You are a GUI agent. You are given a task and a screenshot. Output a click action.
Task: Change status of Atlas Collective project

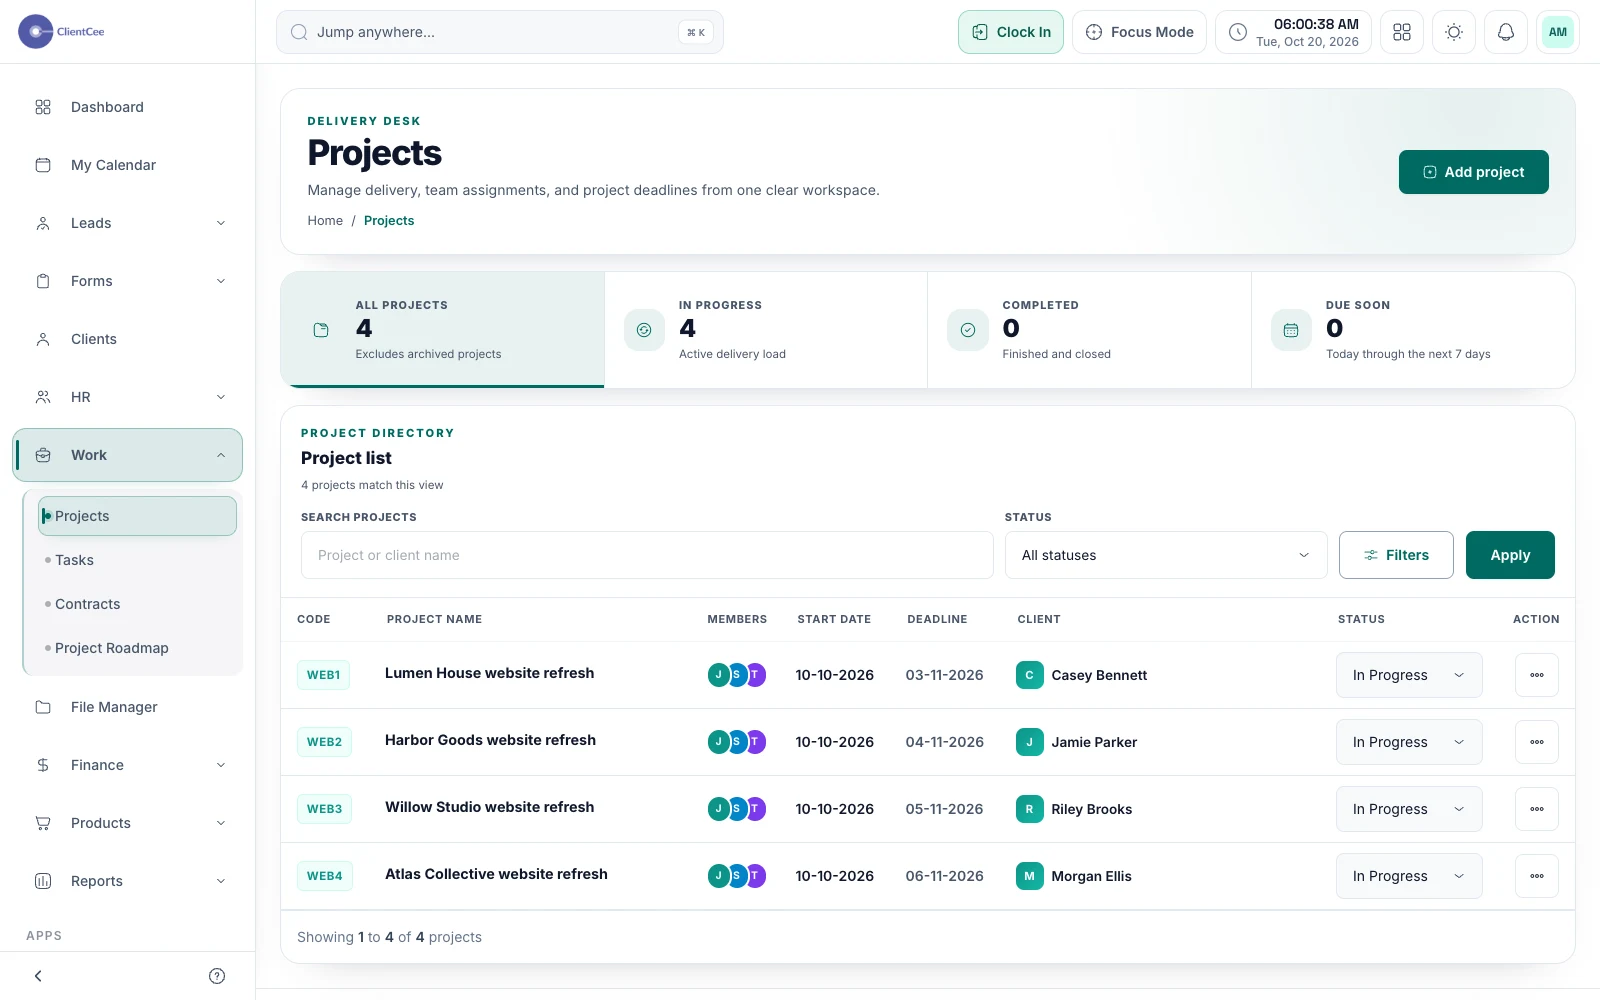[1409, 876]
